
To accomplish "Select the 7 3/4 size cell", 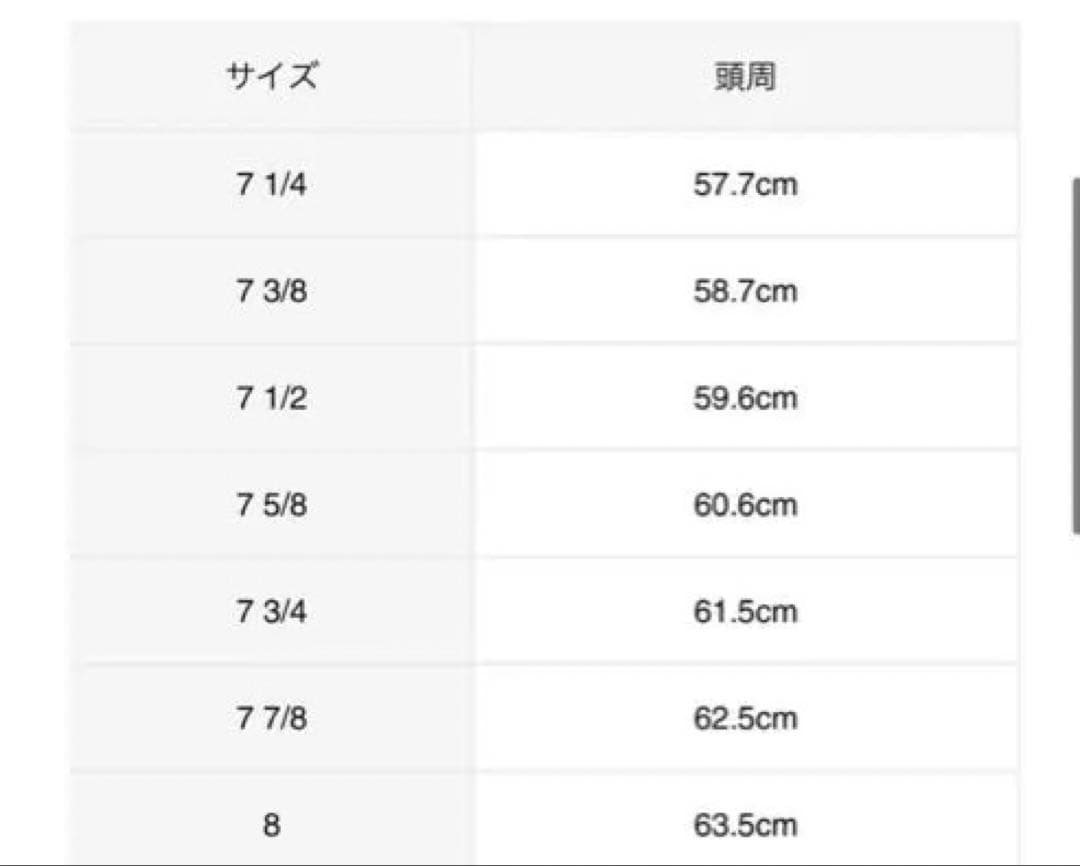I will tap(272, 611).
